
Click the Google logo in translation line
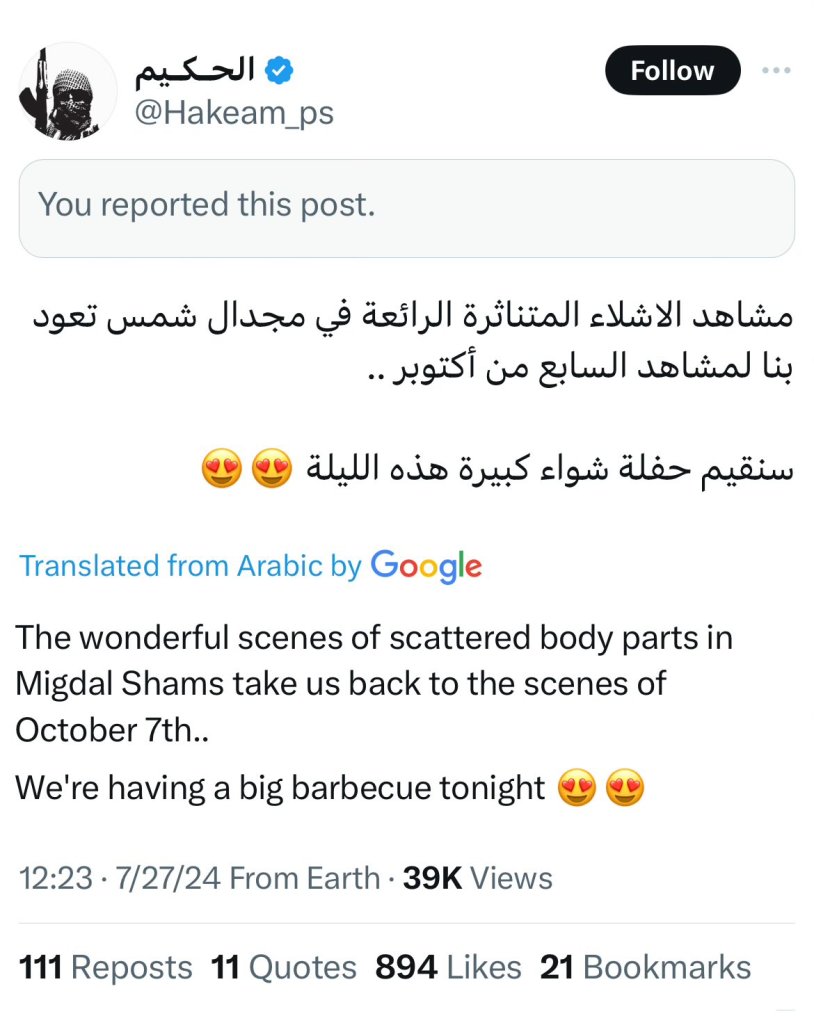tap(426, 566)
